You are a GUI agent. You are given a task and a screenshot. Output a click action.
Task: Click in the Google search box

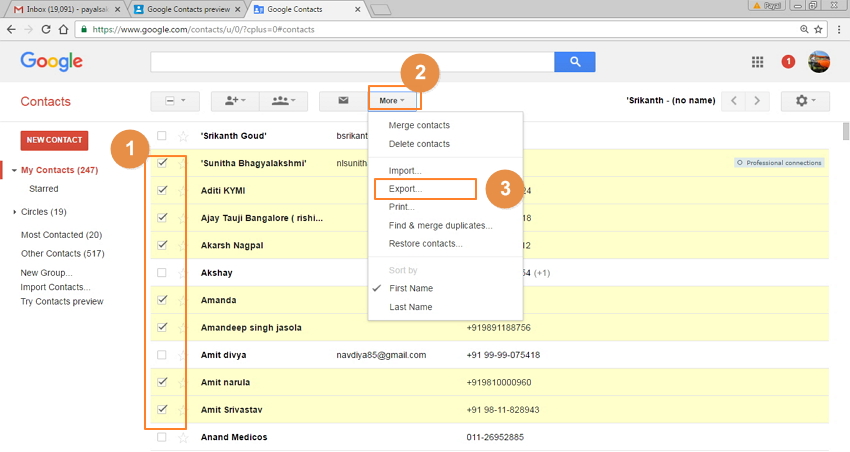351,62
